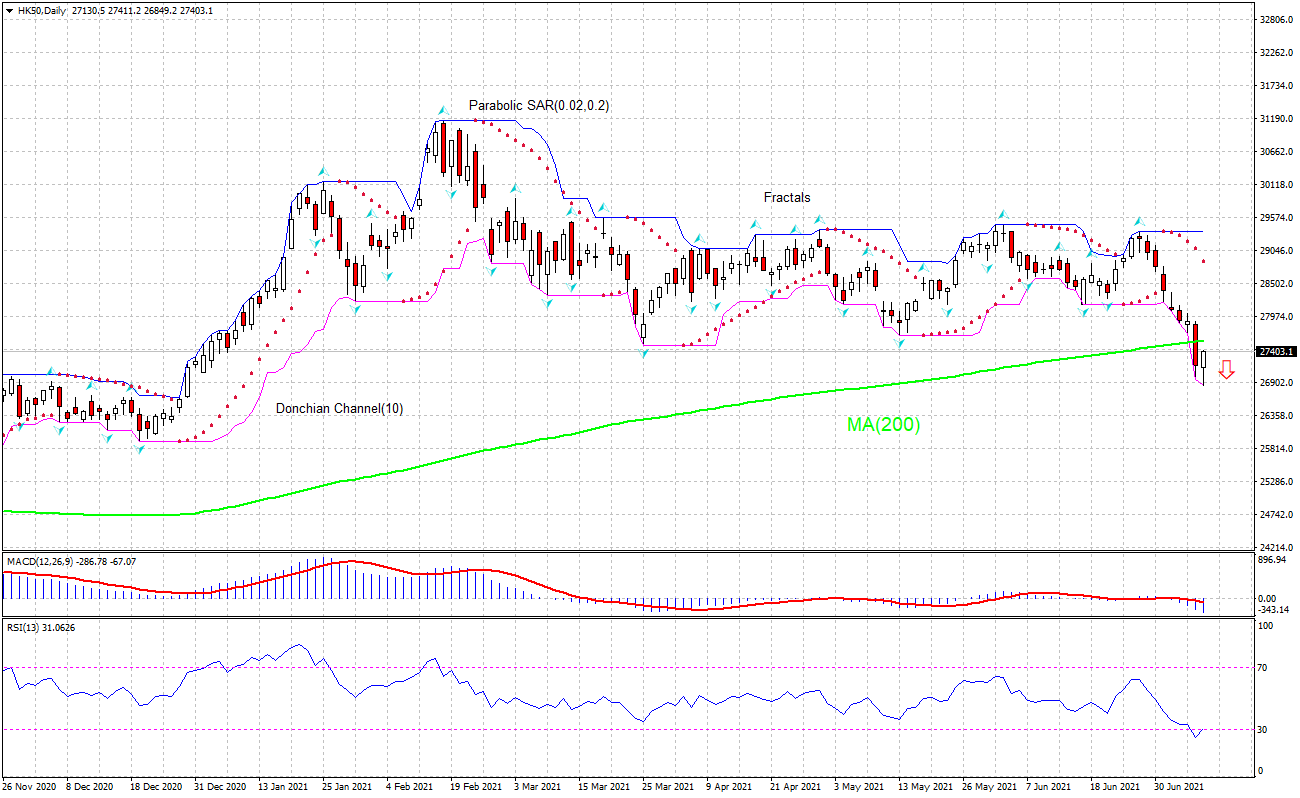Open the dropdown triangle beside HK50,Daily title
This screenshot has width=1300, height=798.
click(9, 10)
